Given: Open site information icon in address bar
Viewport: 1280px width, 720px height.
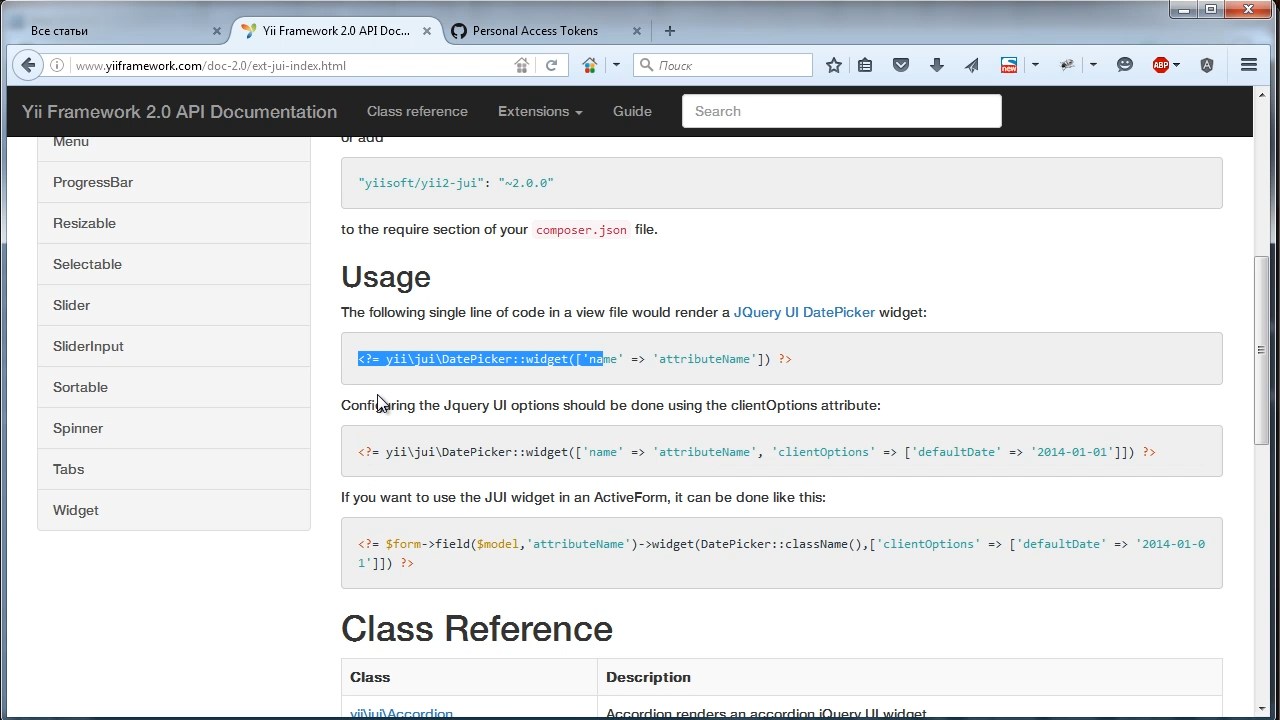Looking at the screenshot, I should click(57, 65).
